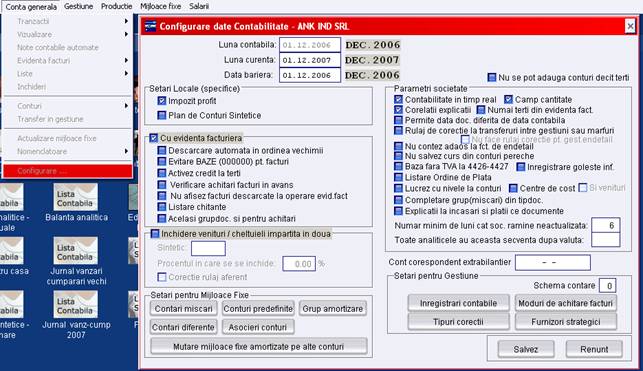Enable Nu se pot adauga conturi decit terti
The image size is (643, 371).
[x=492, y=77]
